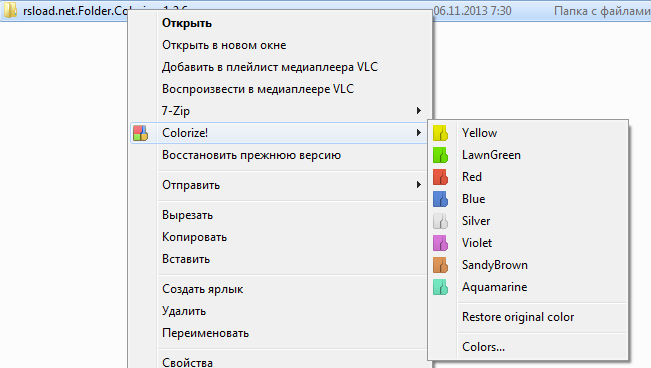The height and width of the screenshot is (368, 651).
Task: Pick Violet from the color list
Action: (477, 243)
